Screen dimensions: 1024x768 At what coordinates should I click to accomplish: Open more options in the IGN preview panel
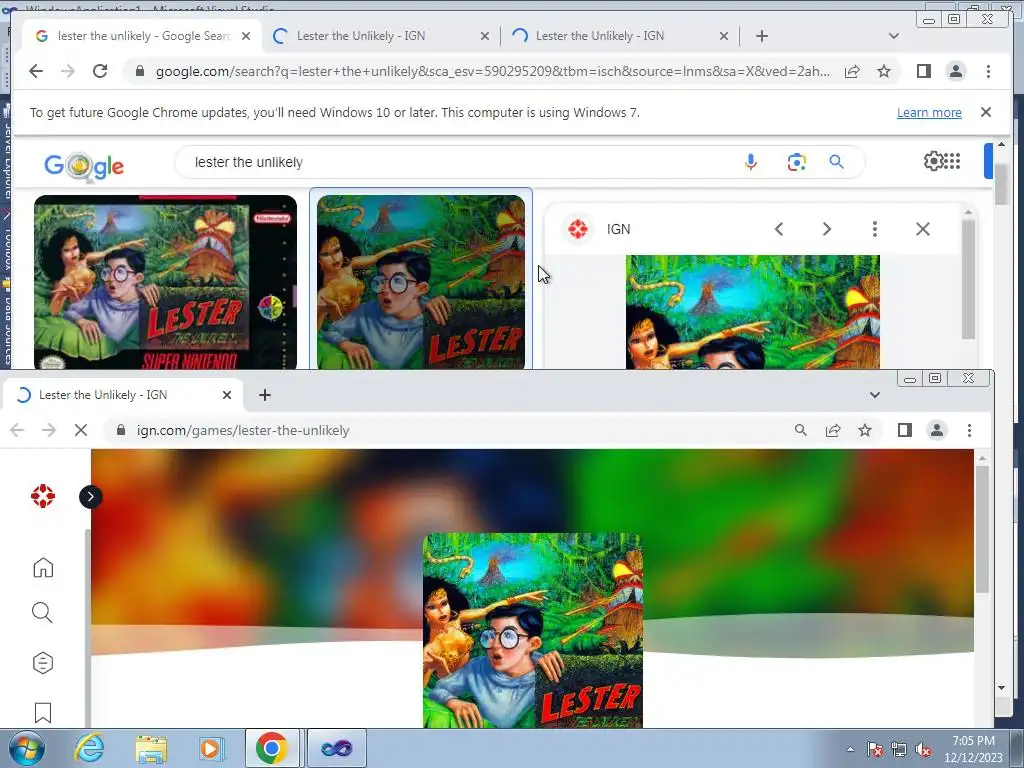point(874,229)
